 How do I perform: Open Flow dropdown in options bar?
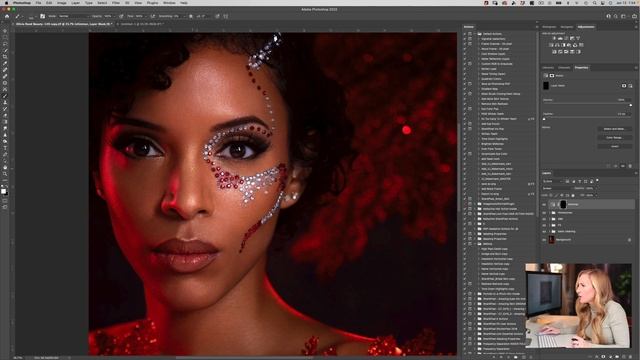(145, 16)
